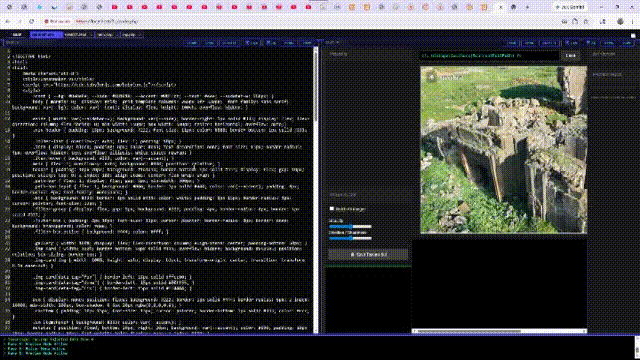Open the browser three-dot menu
The image size is (640, 360).
click(632, 21)
